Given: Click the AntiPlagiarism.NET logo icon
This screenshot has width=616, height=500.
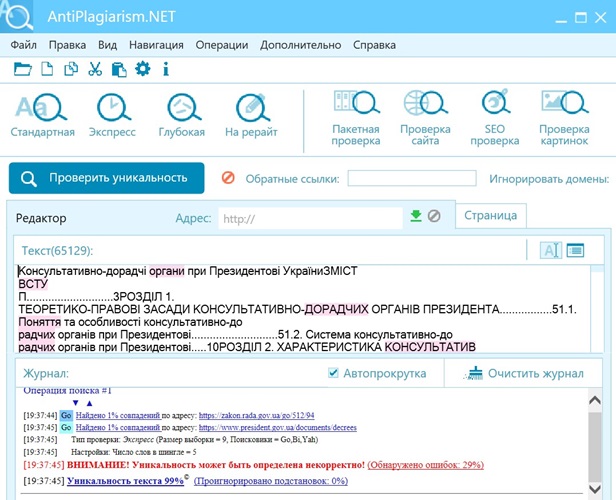Looking at the screenshot, I should point(16,16).
